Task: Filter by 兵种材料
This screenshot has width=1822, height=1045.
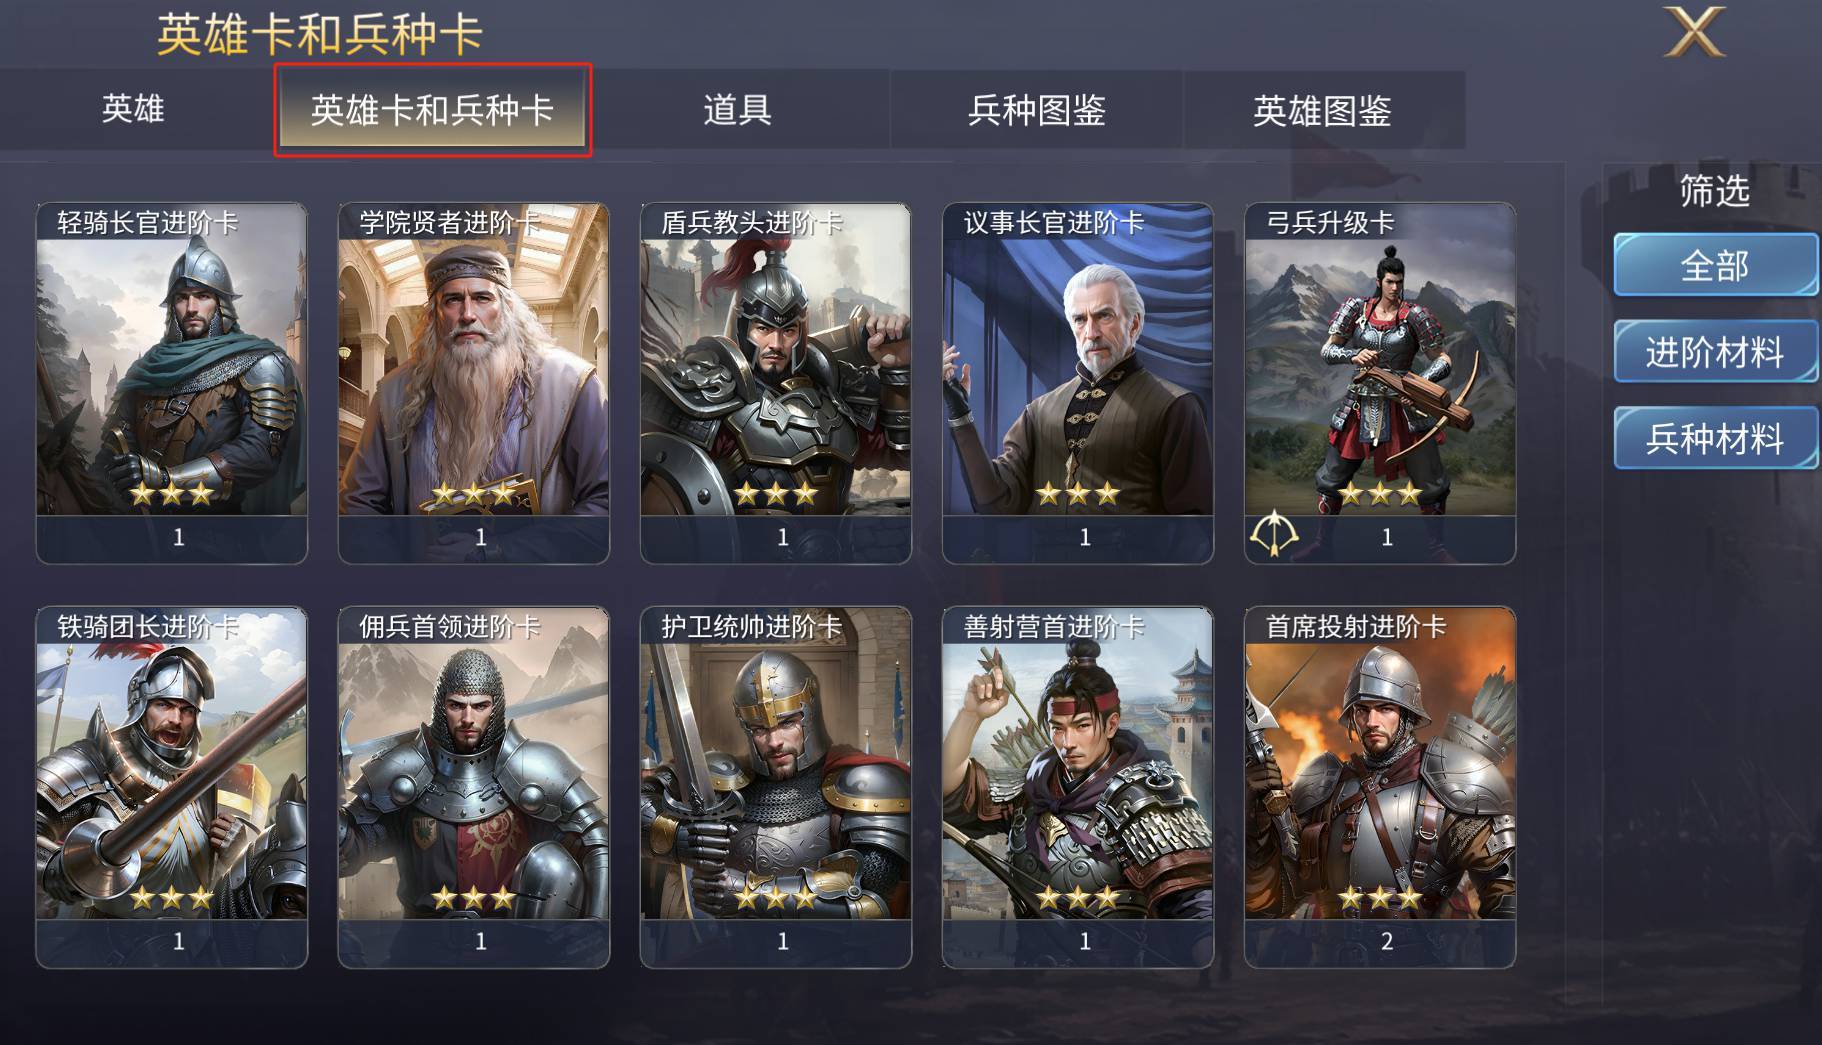Action: [1715, 438]
